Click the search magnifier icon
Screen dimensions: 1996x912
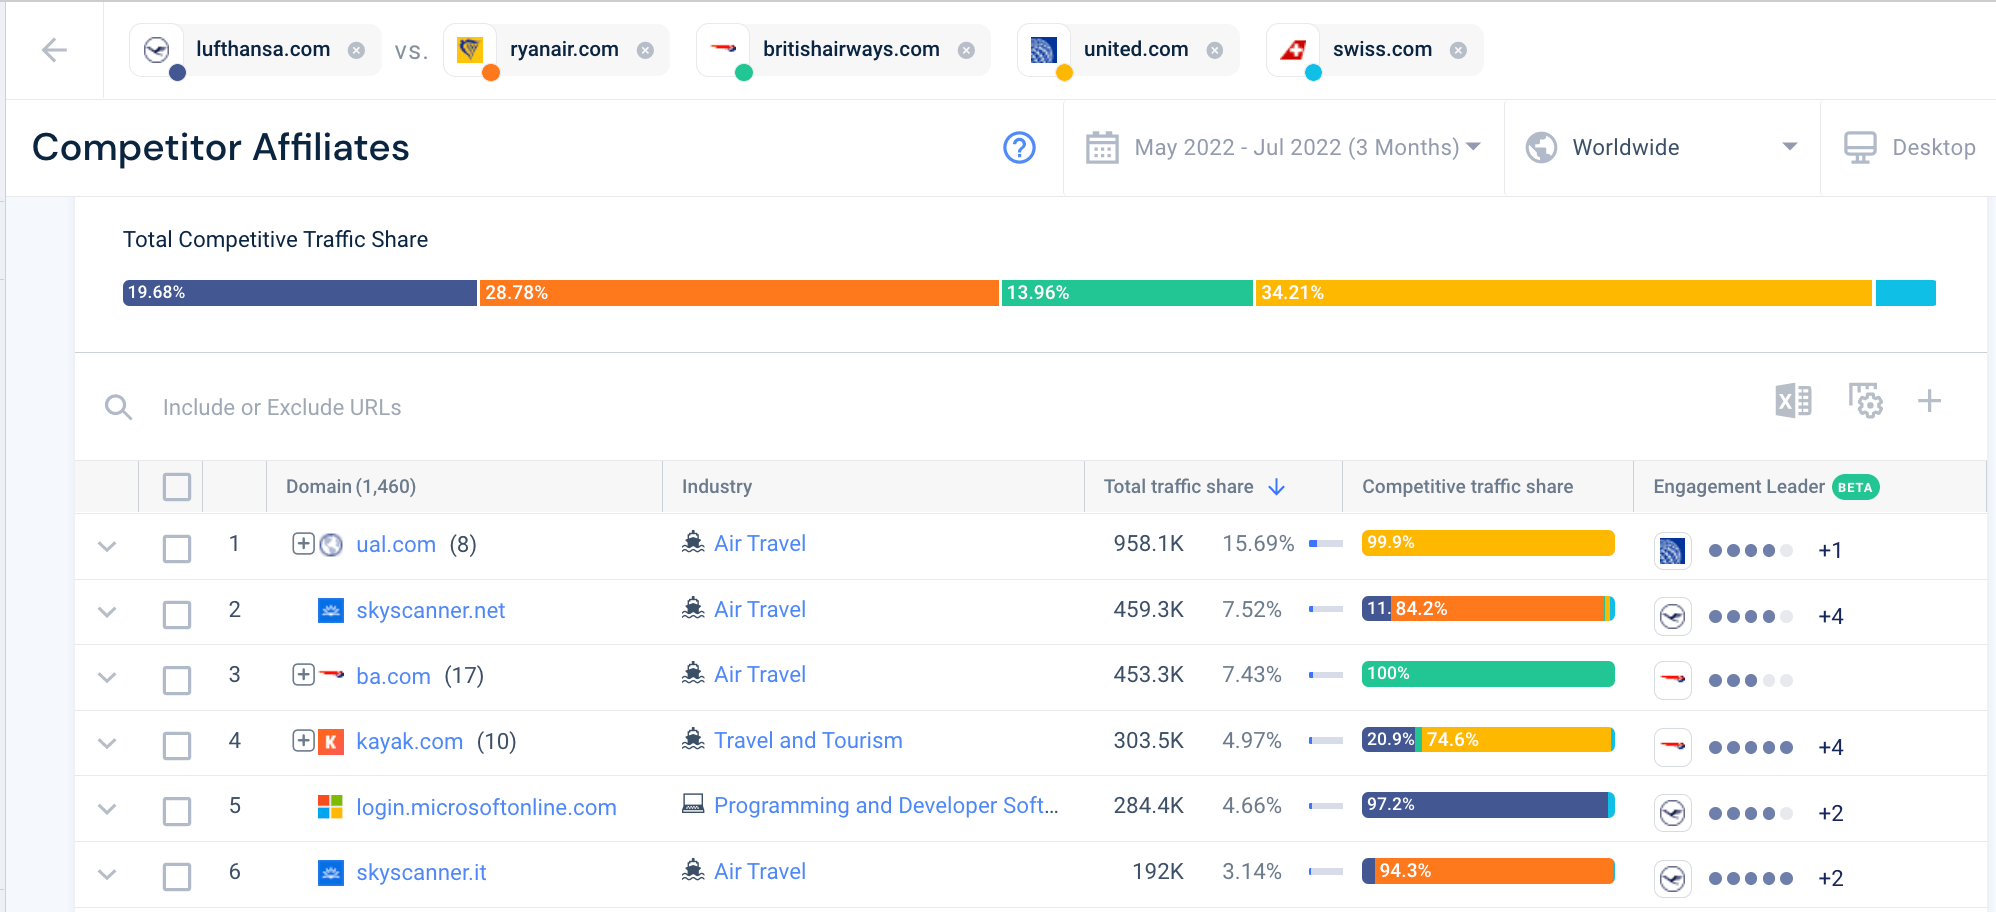(x=118, y=407)
